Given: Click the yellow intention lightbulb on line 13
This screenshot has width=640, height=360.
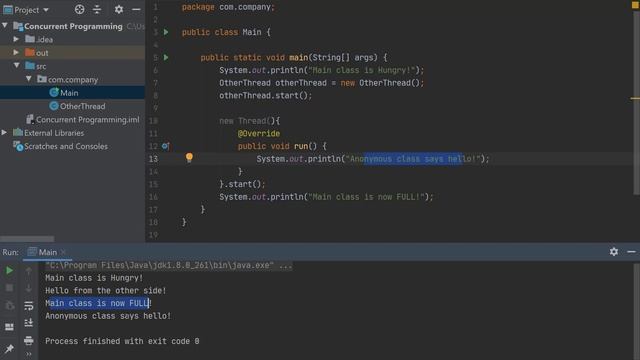Looking at the screenshot, I should (189, 158).
